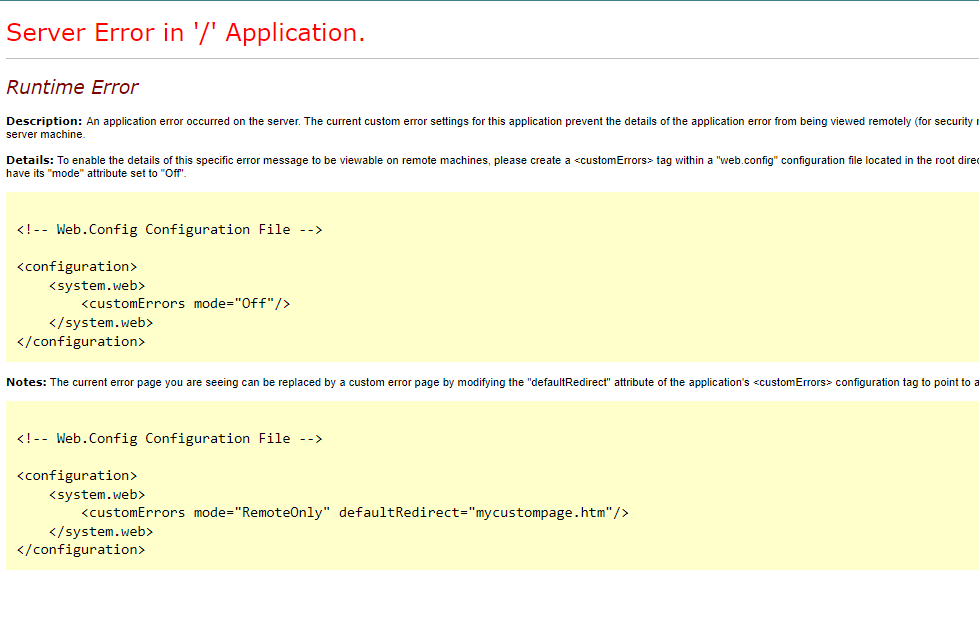
Task: Click the 'Server Error in '/' Application.' heading
Action: pyautogui.click(x=185, y=33)
